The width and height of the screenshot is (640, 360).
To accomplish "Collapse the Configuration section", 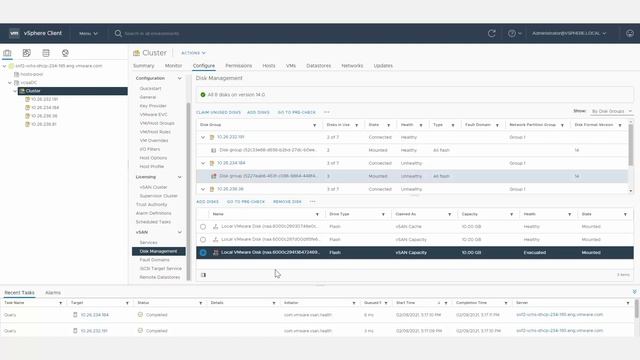I will (x=180, y=78).
